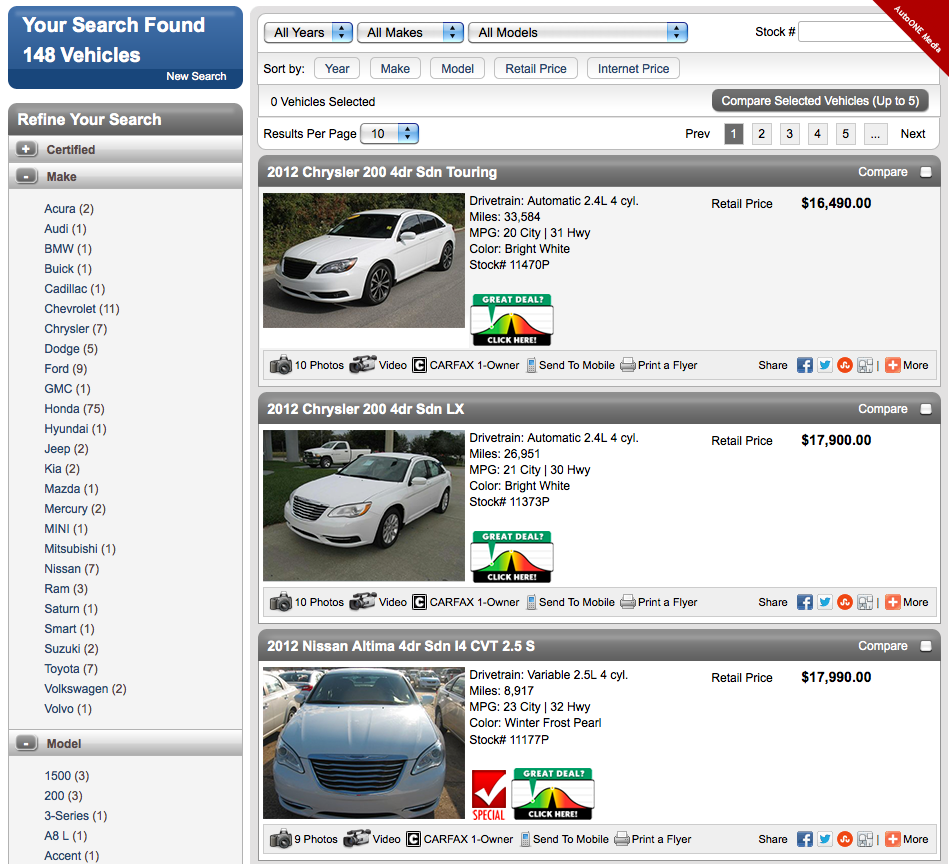Open the Nissan Altima photo thumbnail
Image resolution: width=949 pixels, height=864 pixels.
click(x=364, y=744)
